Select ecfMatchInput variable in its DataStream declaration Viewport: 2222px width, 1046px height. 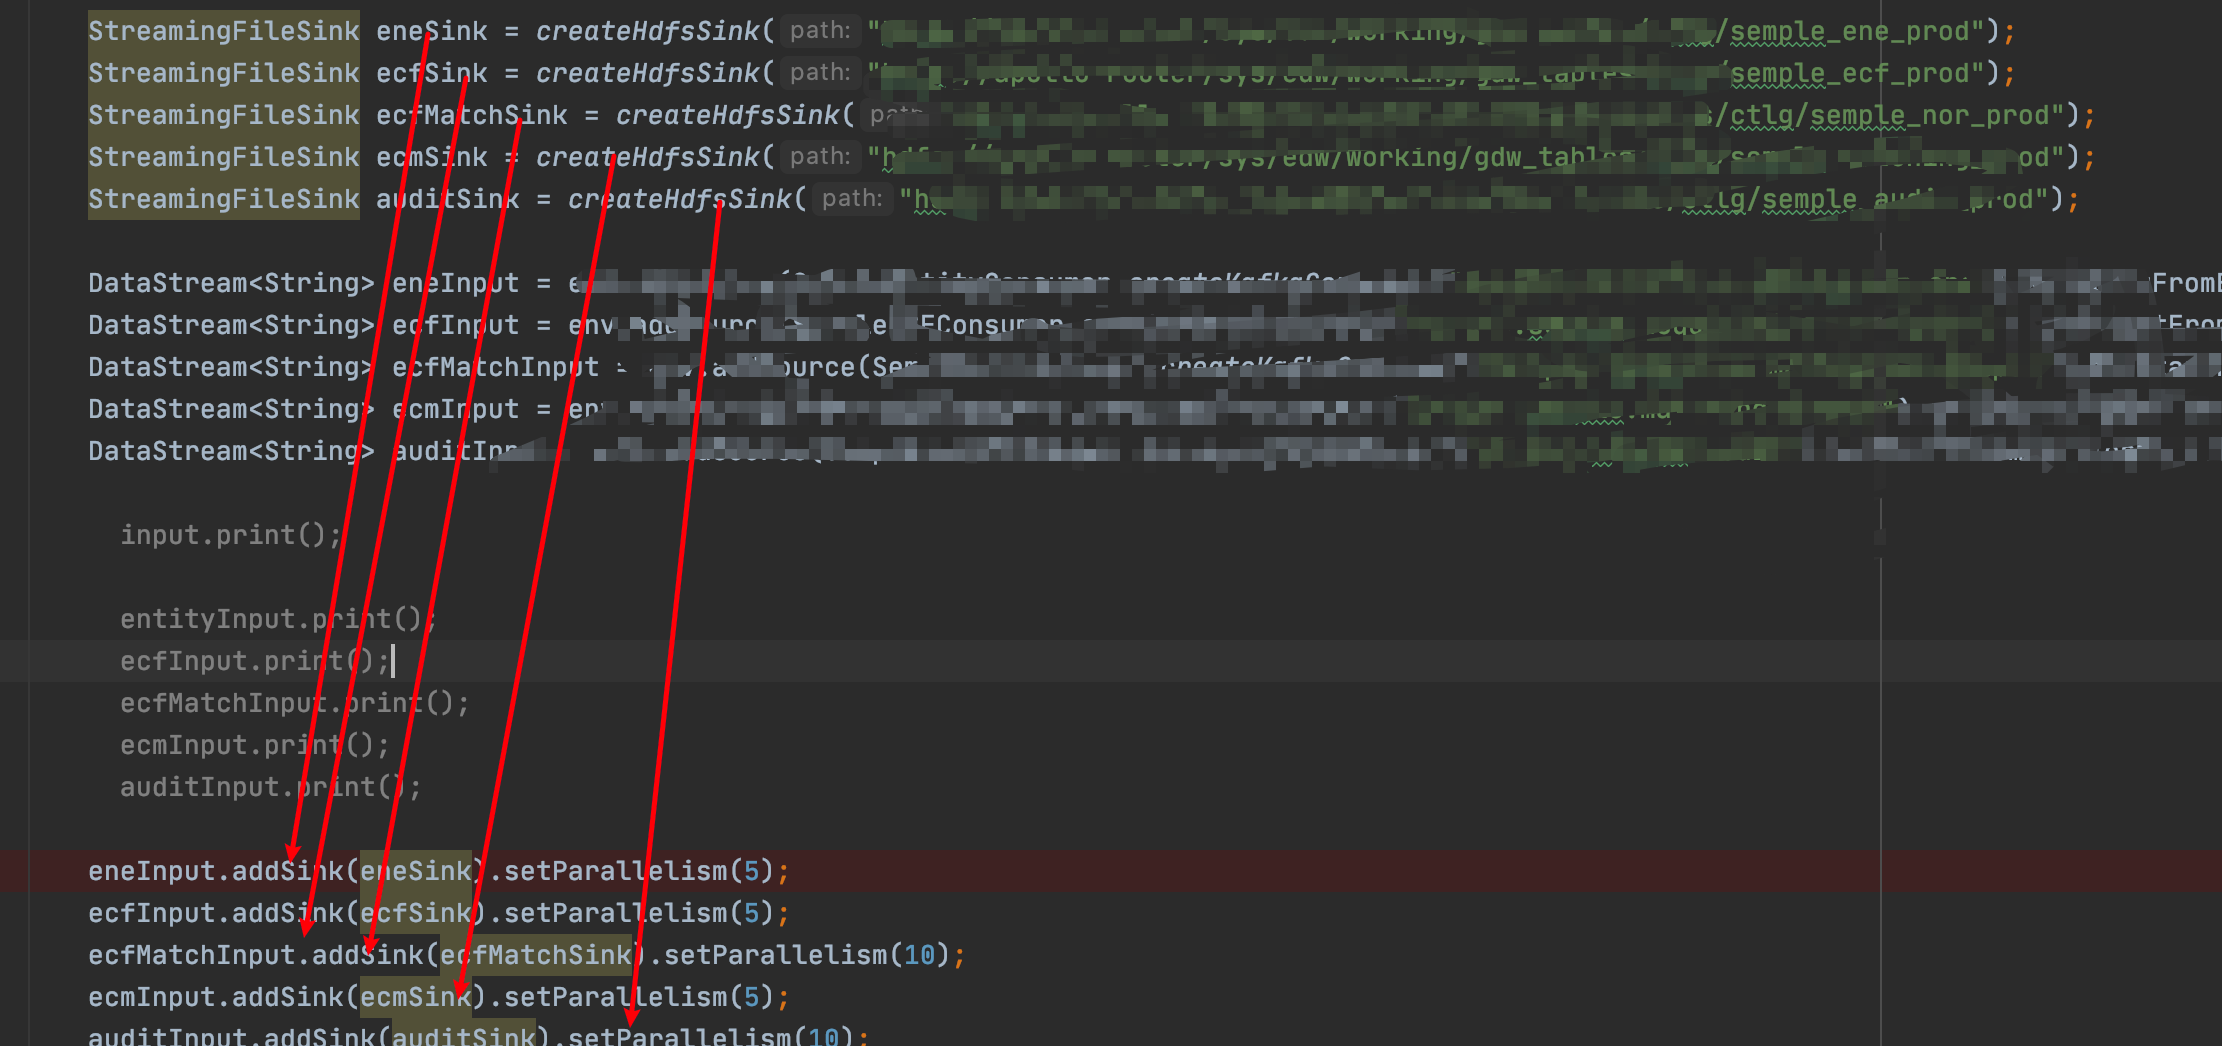coord(496,367)
